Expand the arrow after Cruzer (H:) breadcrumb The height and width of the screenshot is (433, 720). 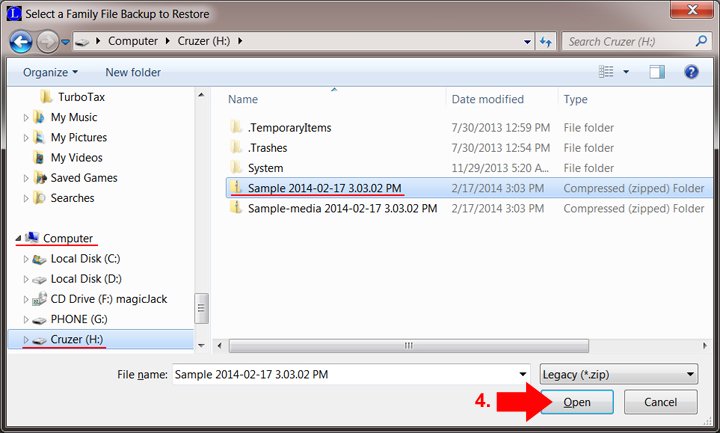click(x=240, y=41)
